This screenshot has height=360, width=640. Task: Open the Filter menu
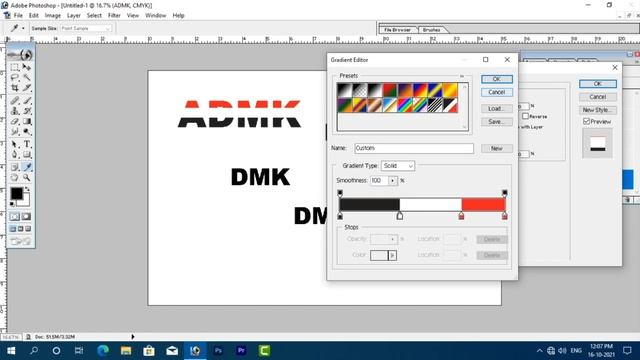click(x=114, y=16)
